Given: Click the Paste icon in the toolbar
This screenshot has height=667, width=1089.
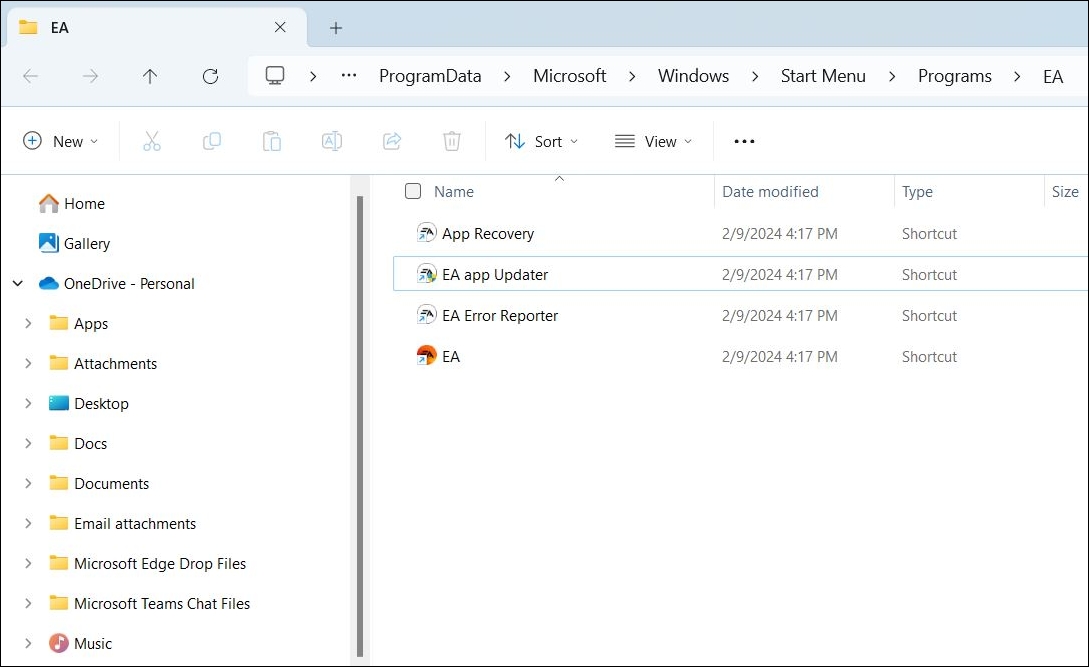Looking at the screenshot, I should (x=271, y=141).
